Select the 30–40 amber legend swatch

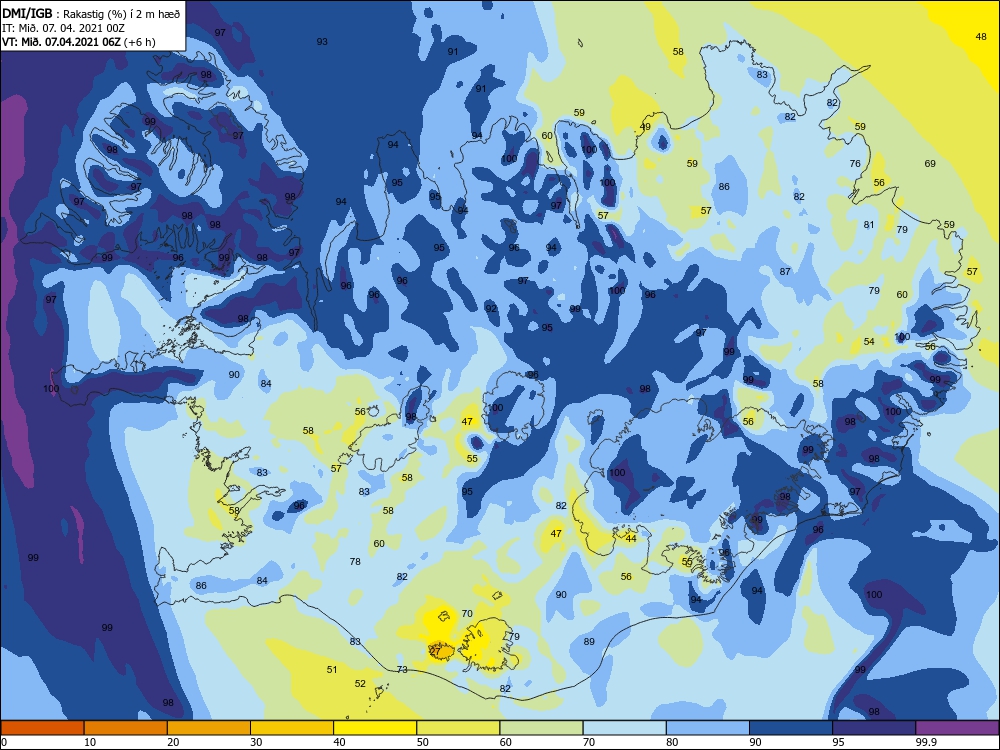pos(292,728)
